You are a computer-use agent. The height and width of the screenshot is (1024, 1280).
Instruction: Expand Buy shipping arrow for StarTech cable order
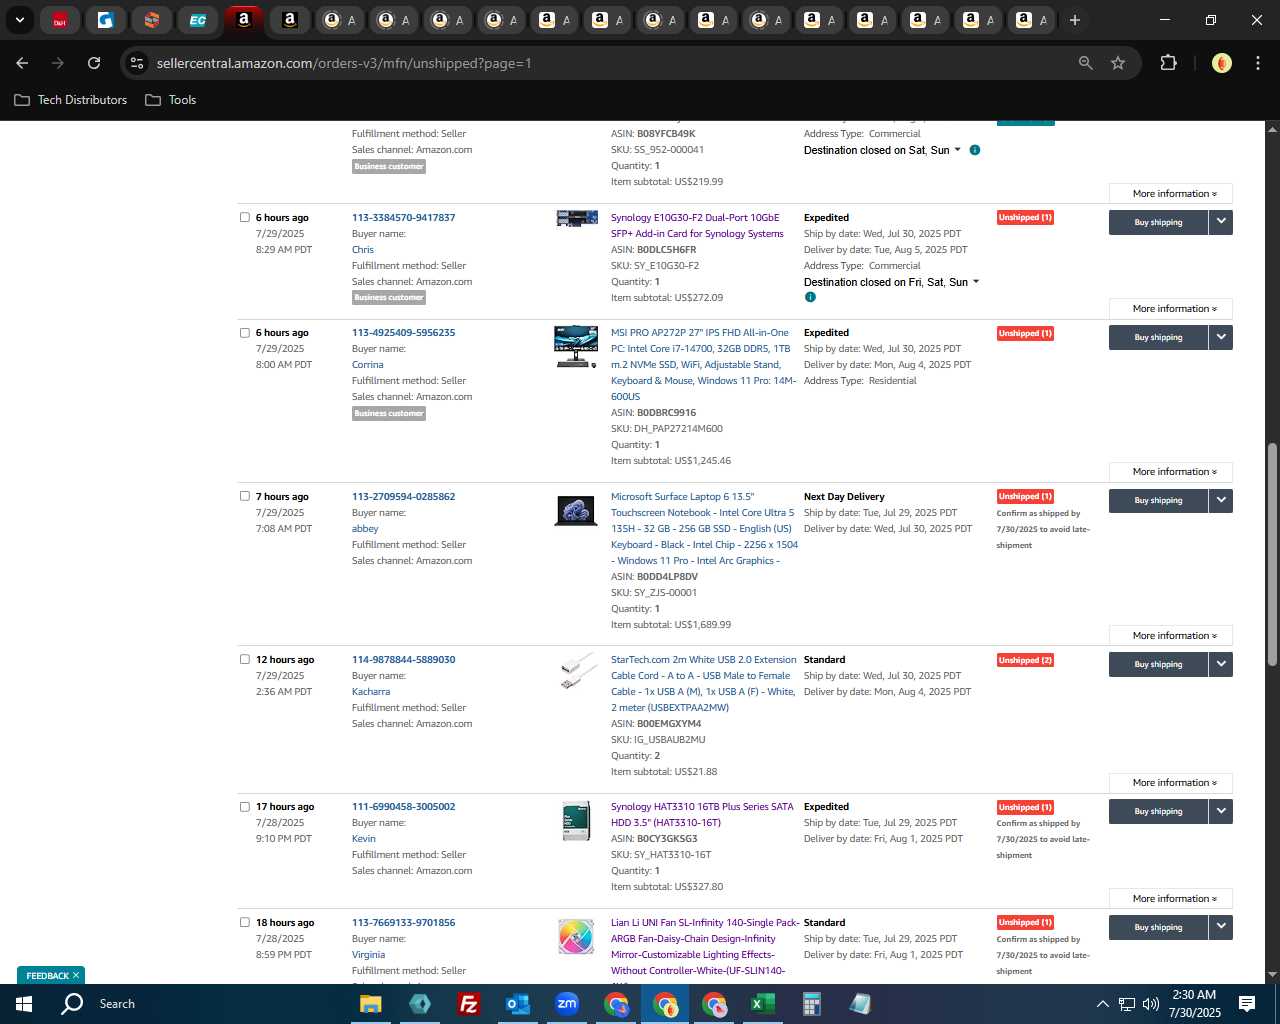coord(1221,664)
